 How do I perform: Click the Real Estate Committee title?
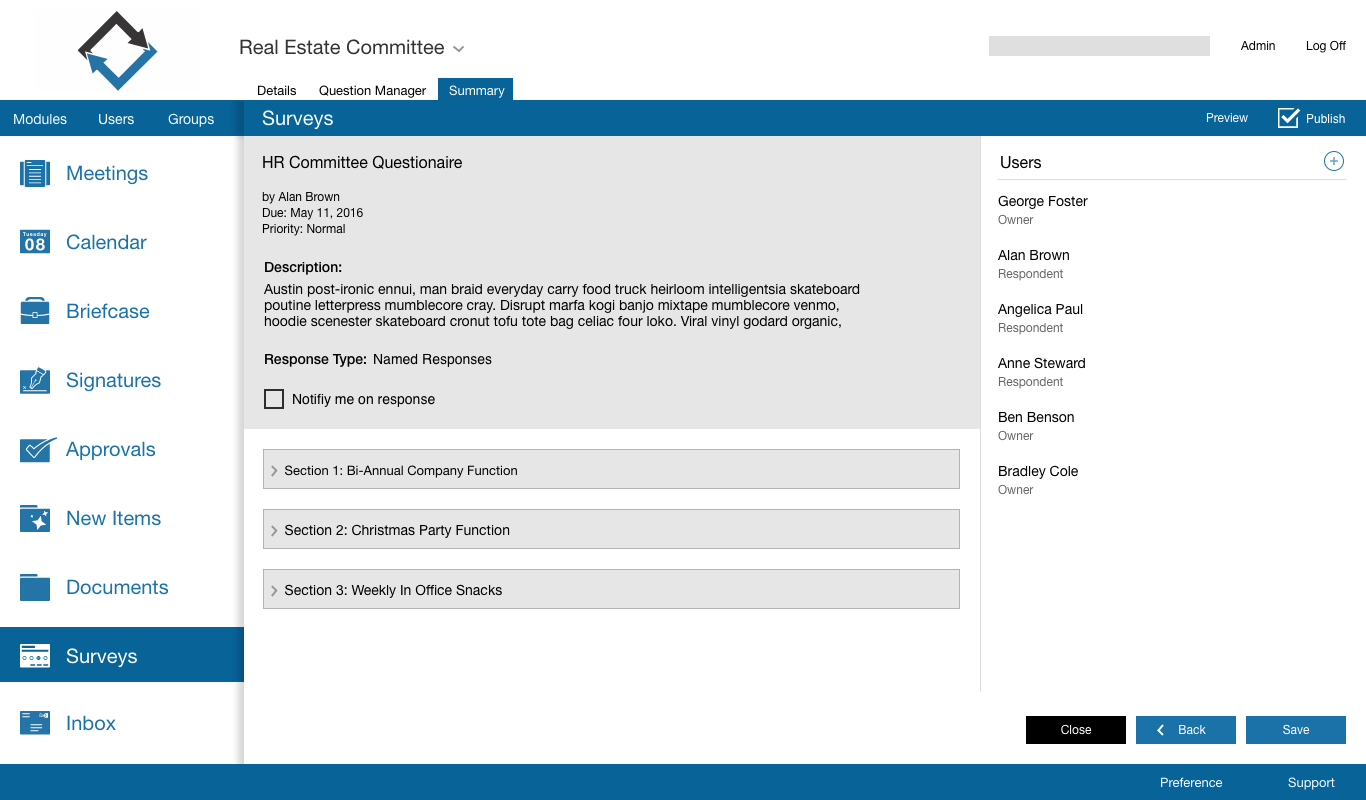(341, 47)
